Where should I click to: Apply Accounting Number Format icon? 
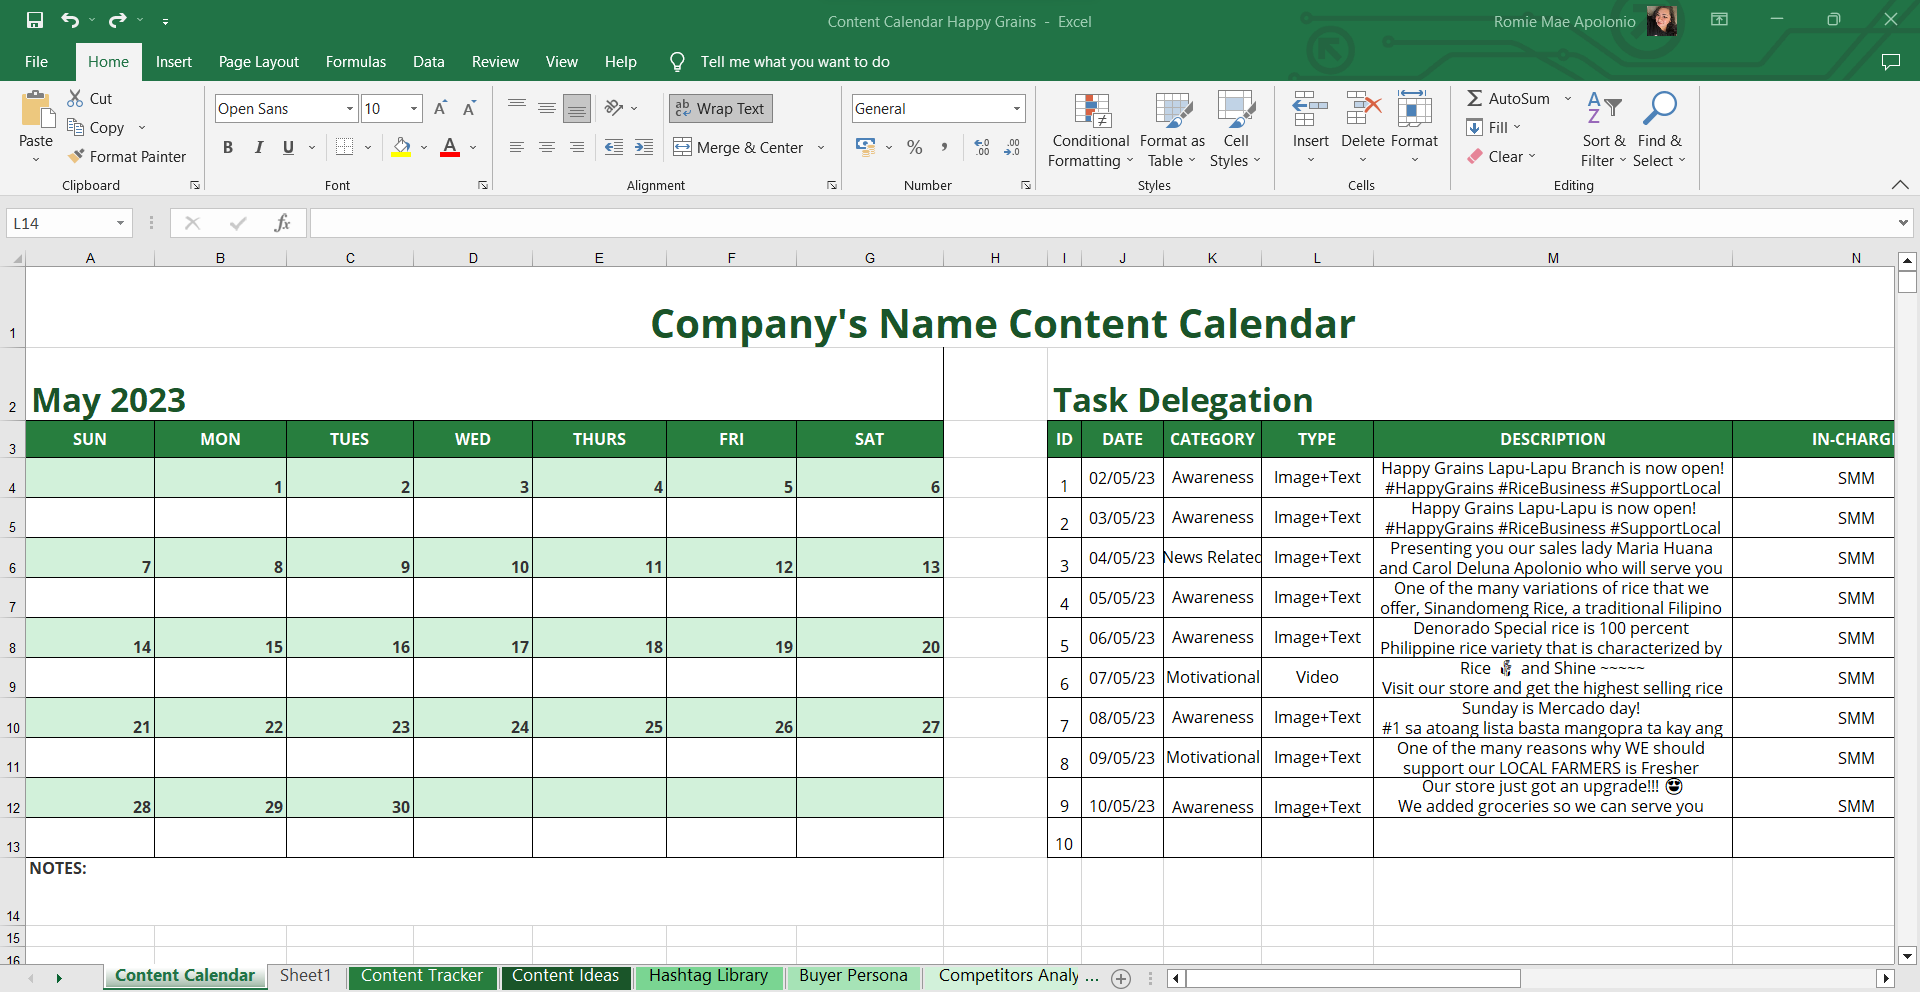(866, 147)
